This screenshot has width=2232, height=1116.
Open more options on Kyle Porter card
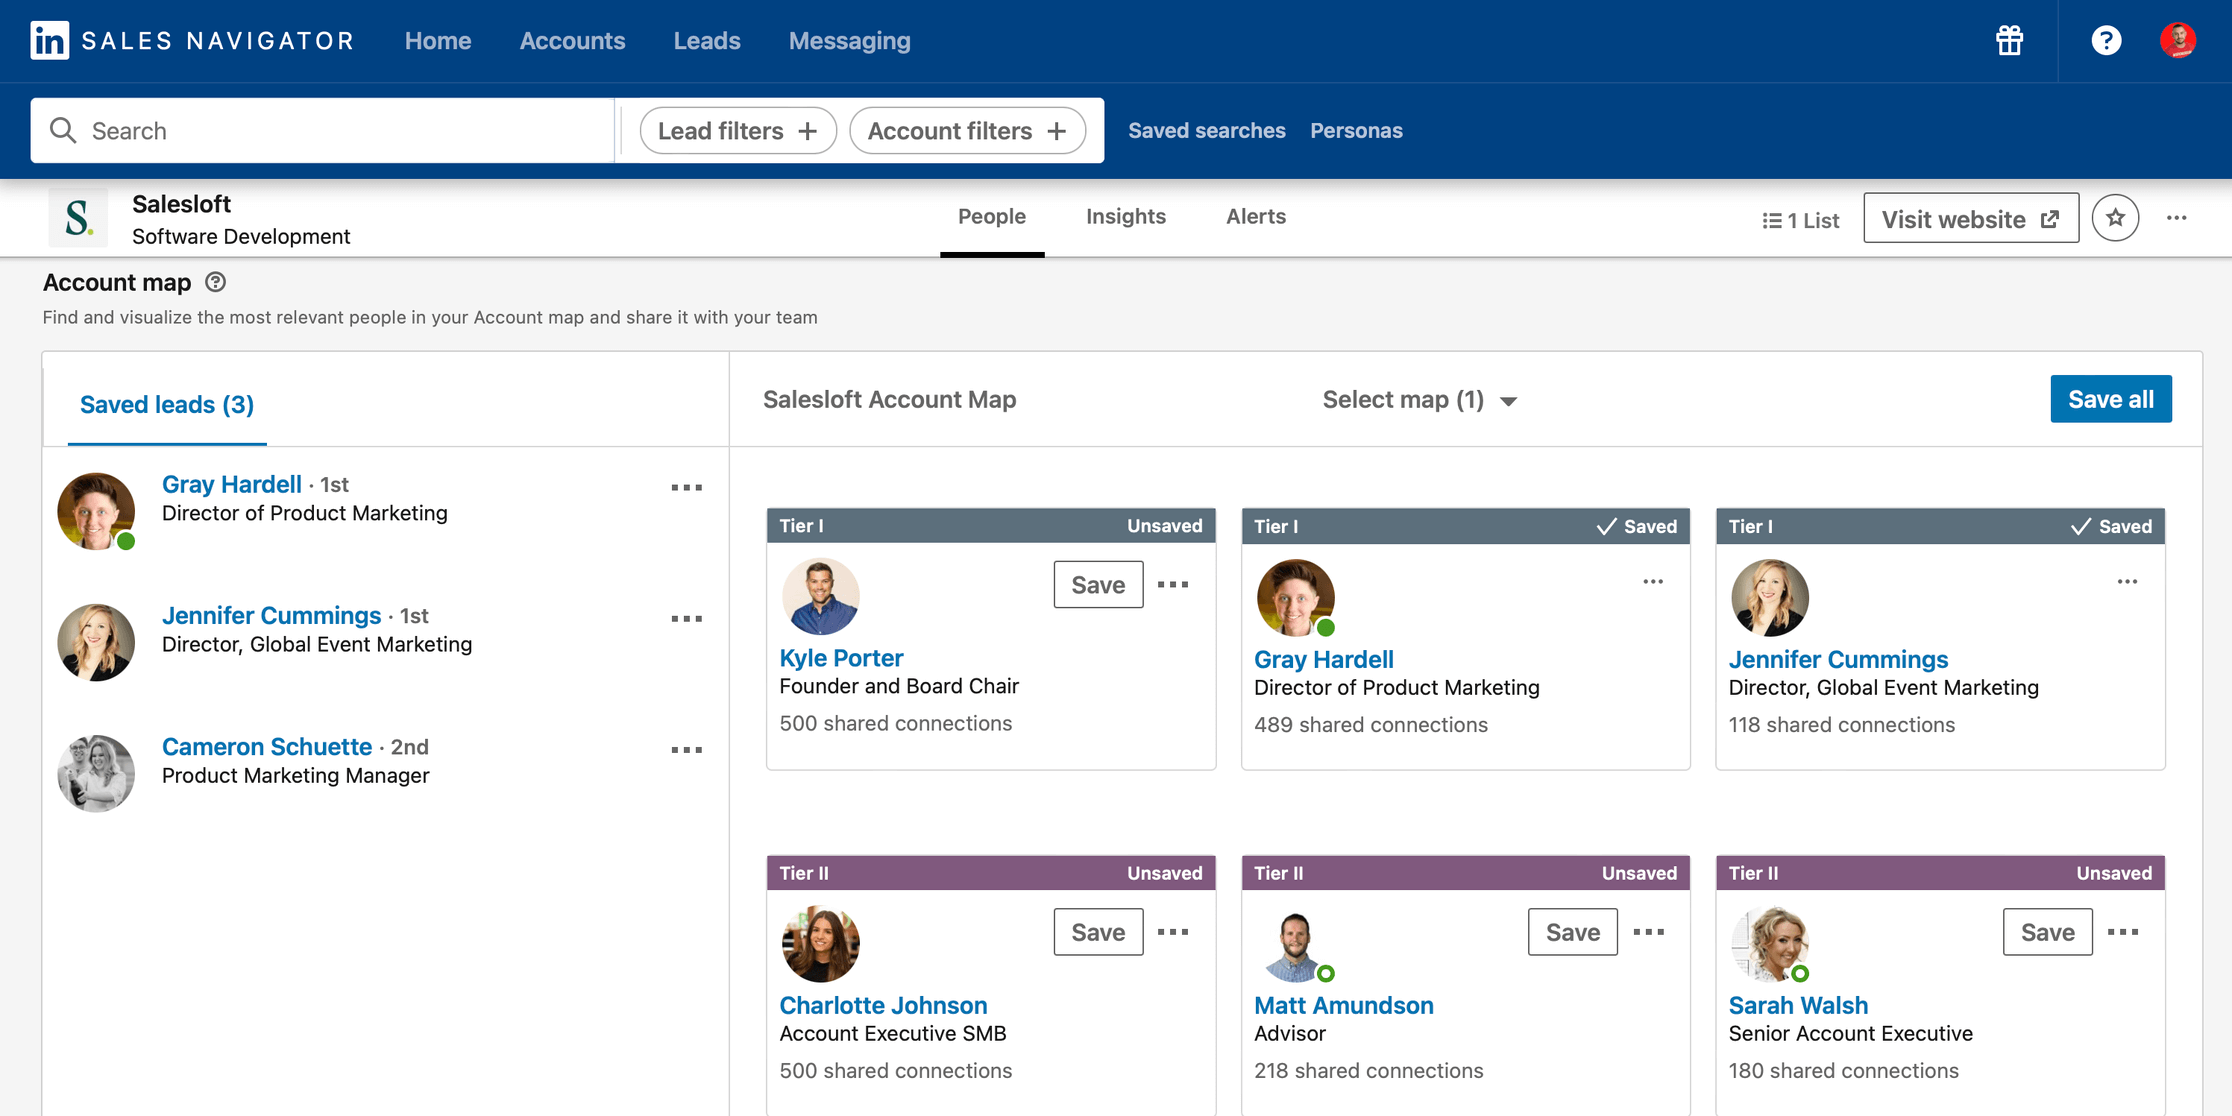(1173, 584)
